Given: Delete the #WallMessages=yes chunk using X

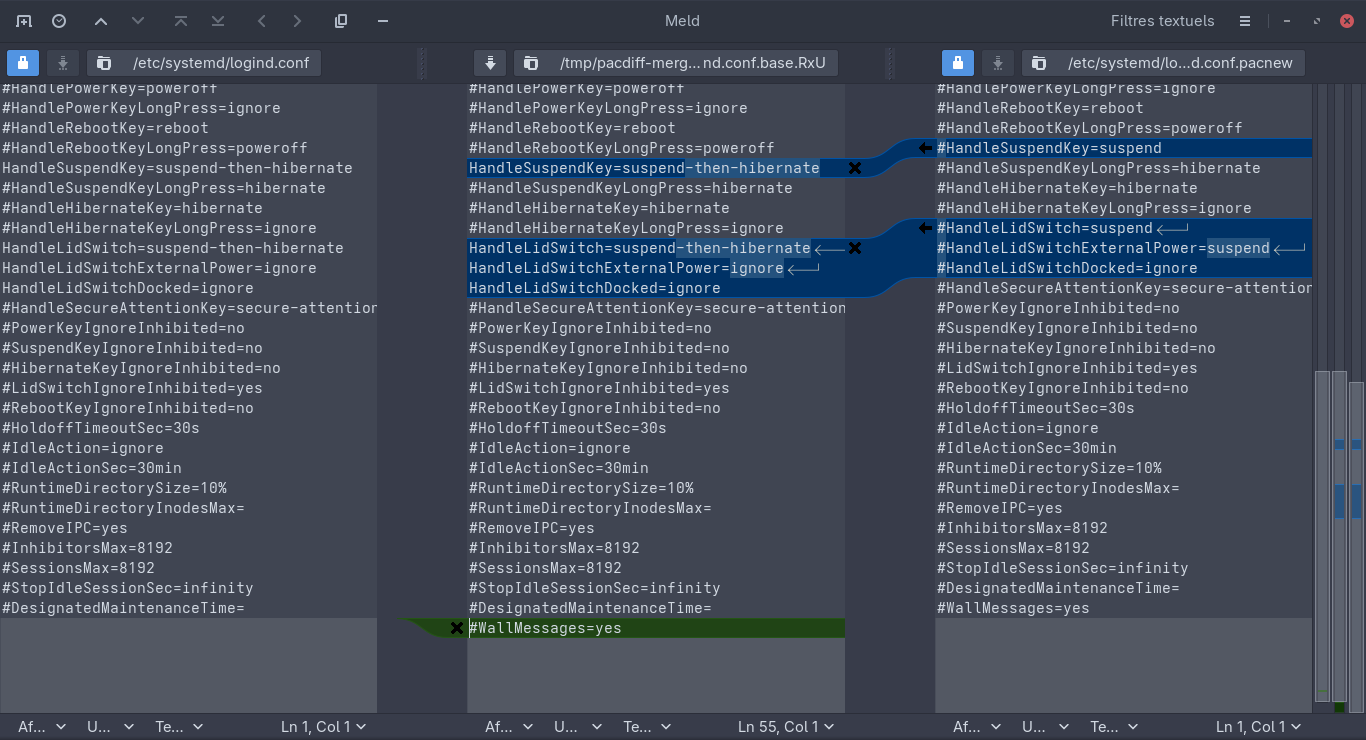Looking at the screenshot, I should (457, 628).
